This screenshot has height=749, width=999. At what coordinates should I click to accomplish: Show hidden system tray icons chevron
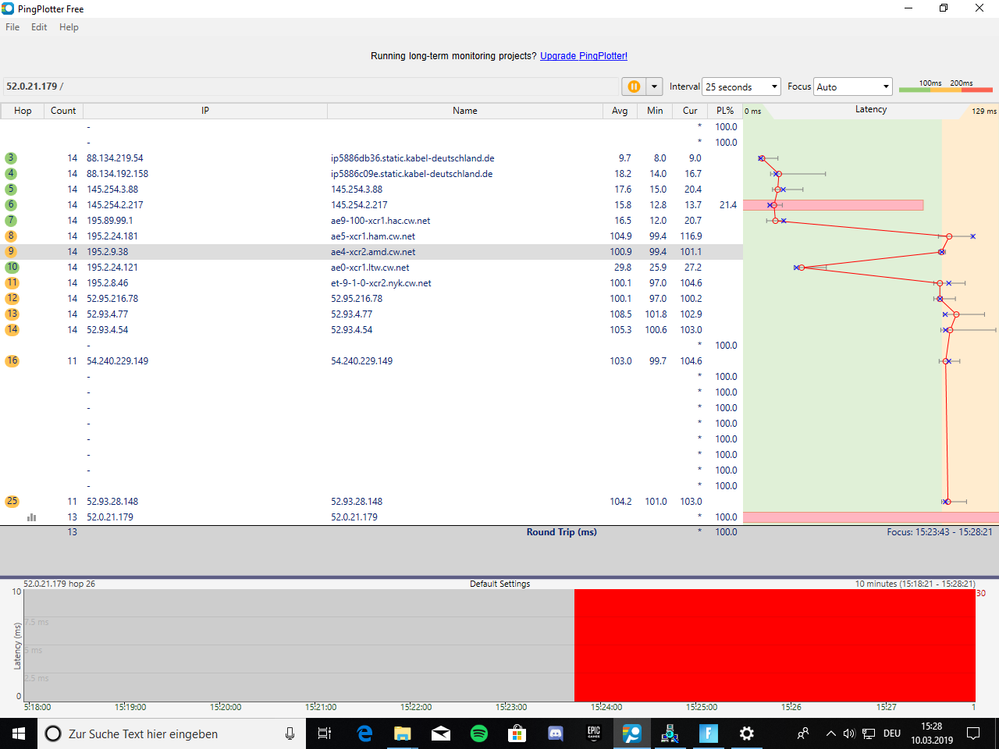(831, 734)
